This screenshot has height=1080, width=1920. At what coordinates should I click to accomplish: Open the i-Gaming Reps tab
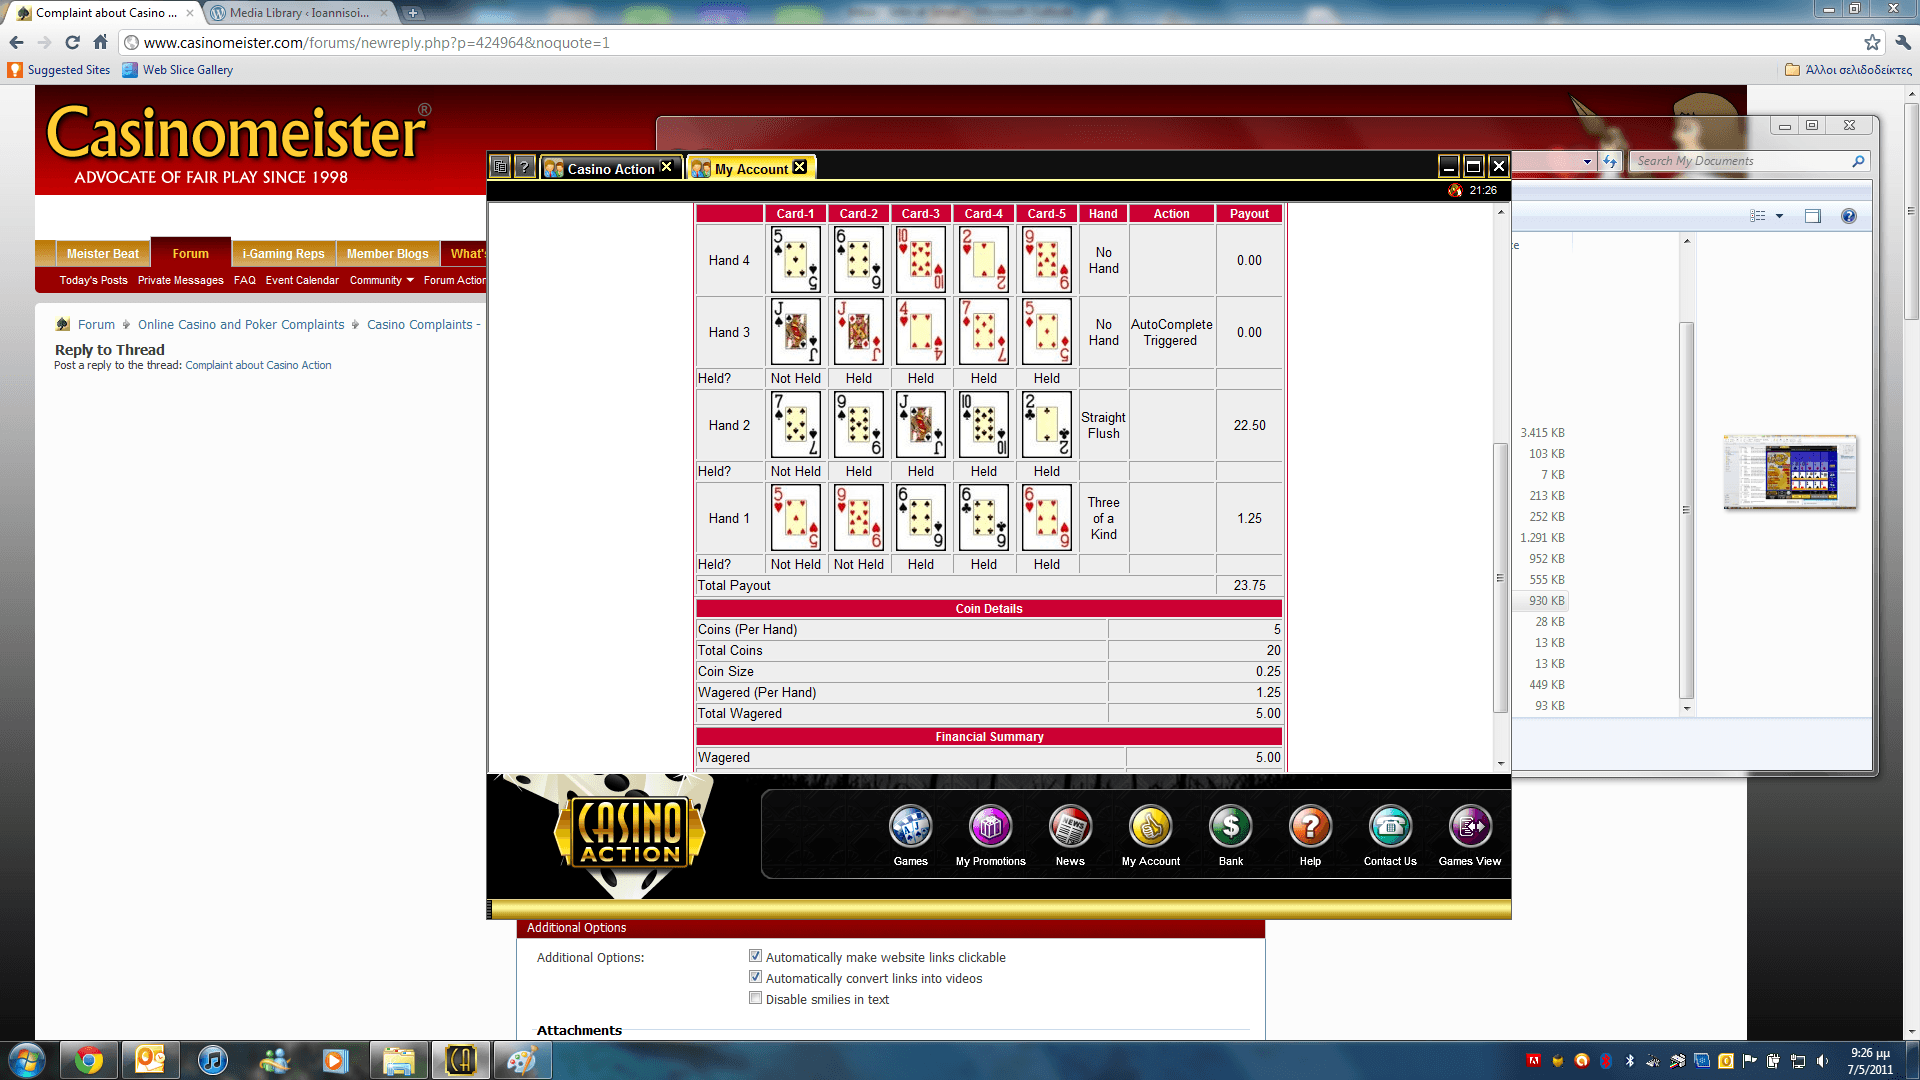coord(283,254)
